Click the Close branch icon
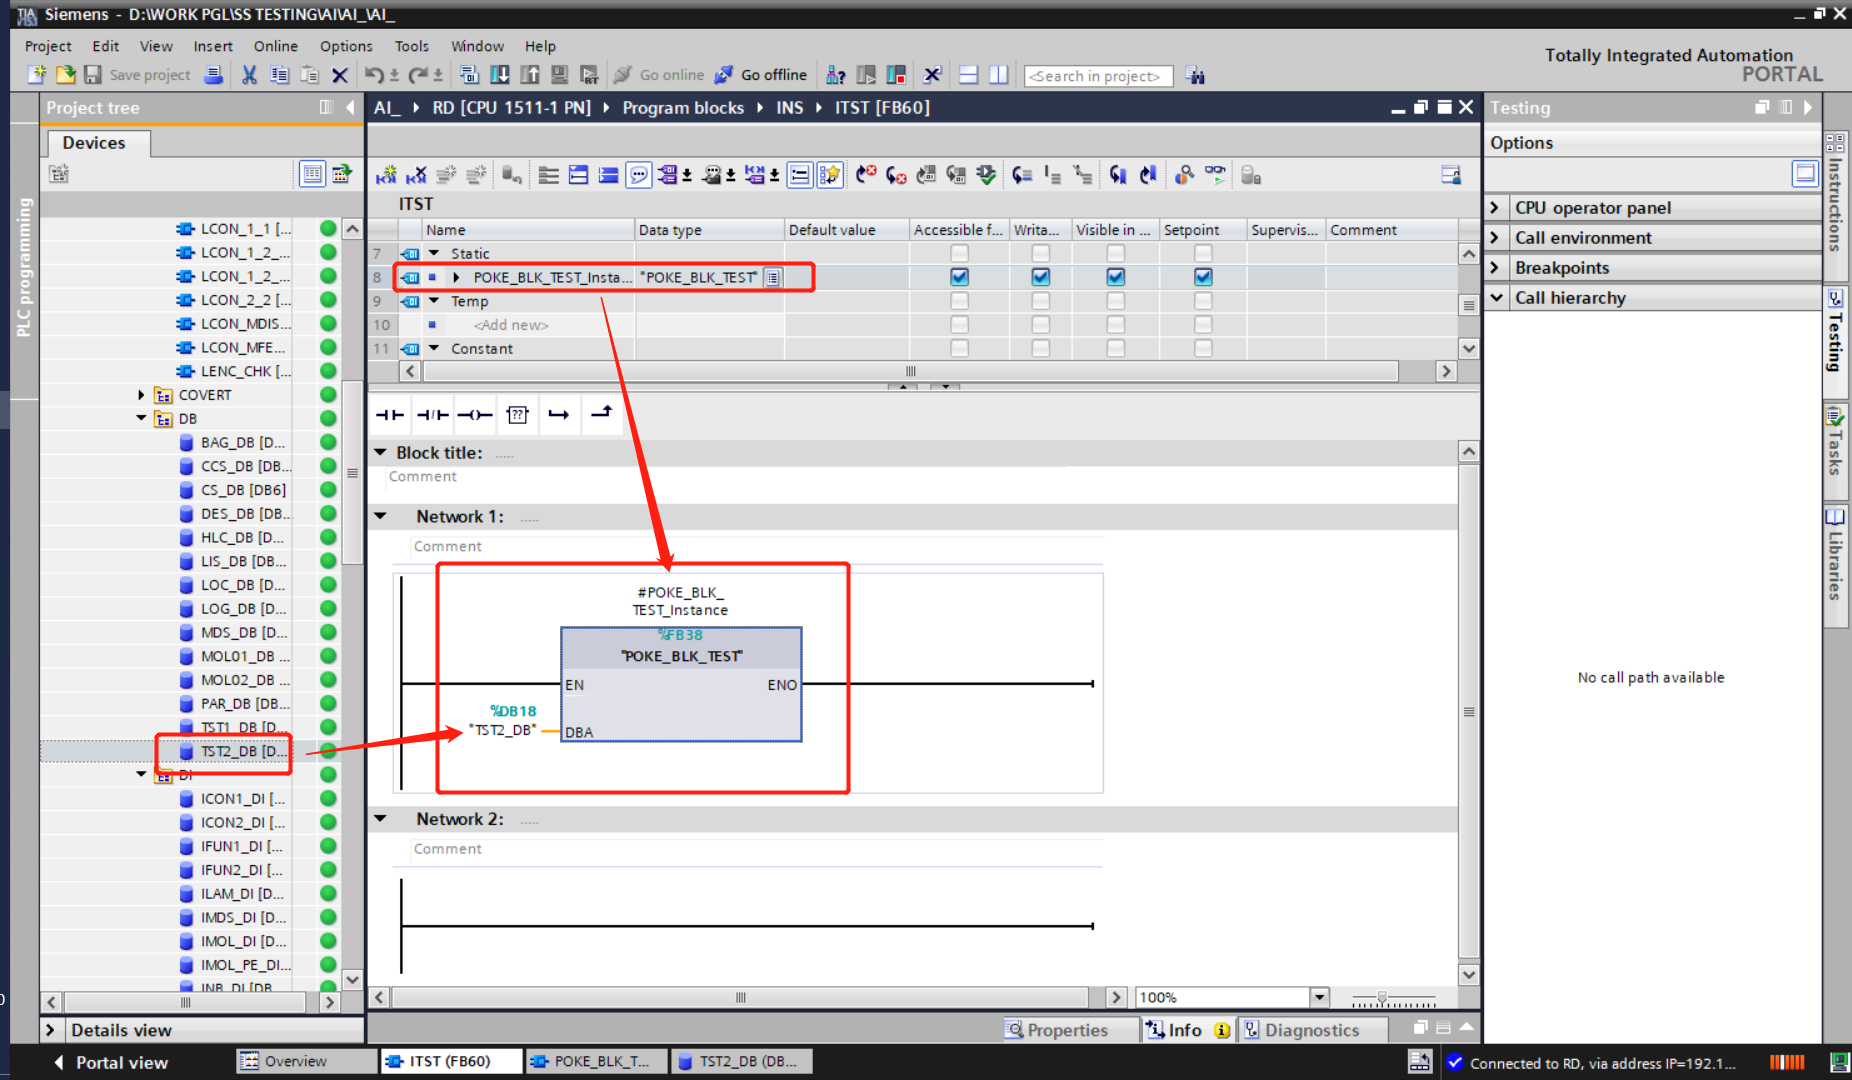Viewport: 1852px width, 1080px height. (x=601, y=413)
